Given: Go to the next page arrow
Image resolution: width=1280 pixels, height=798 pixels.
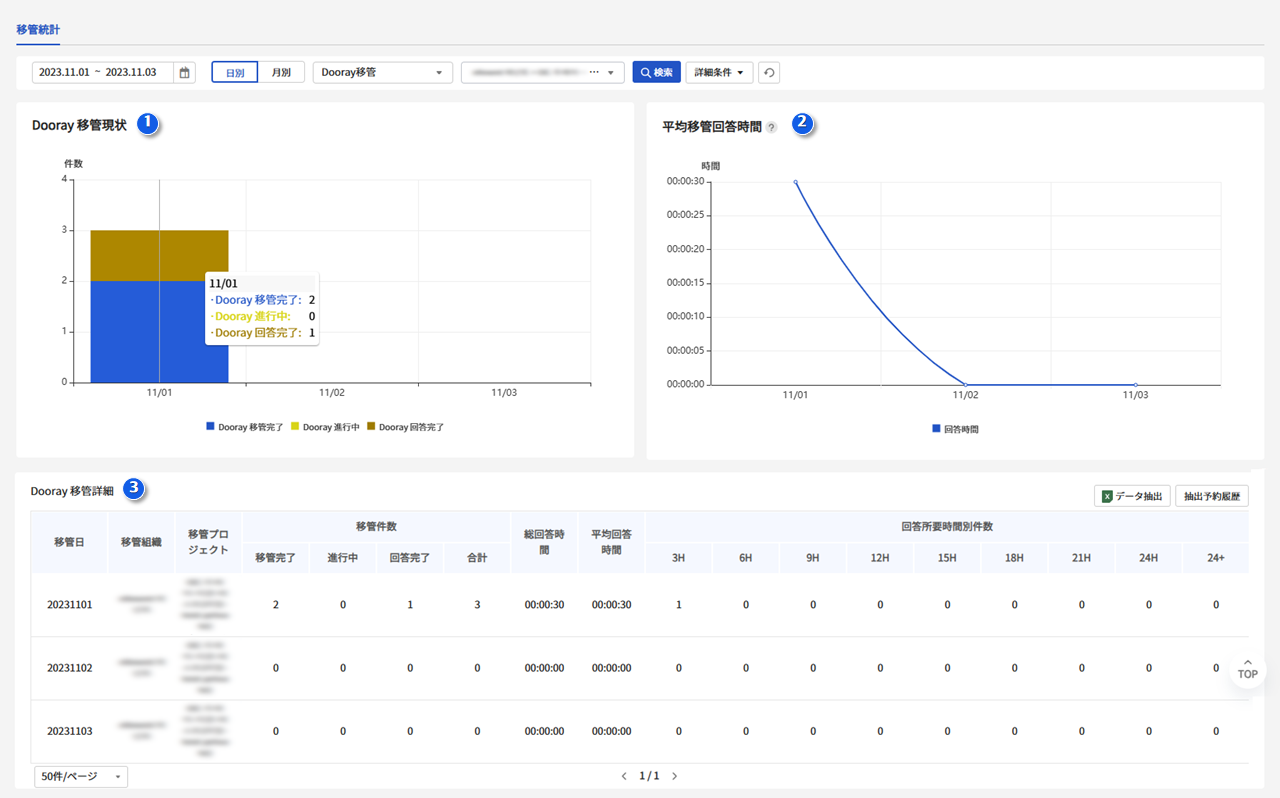Looking at the screenshot, I should click(675, 776).
